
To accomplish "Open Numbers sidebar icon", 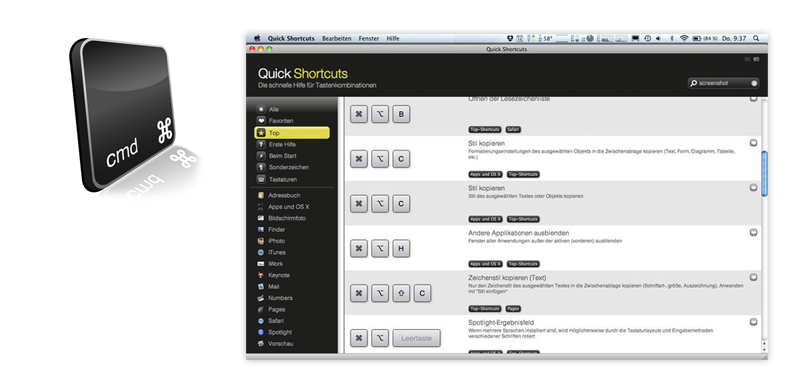I will 261,298.
